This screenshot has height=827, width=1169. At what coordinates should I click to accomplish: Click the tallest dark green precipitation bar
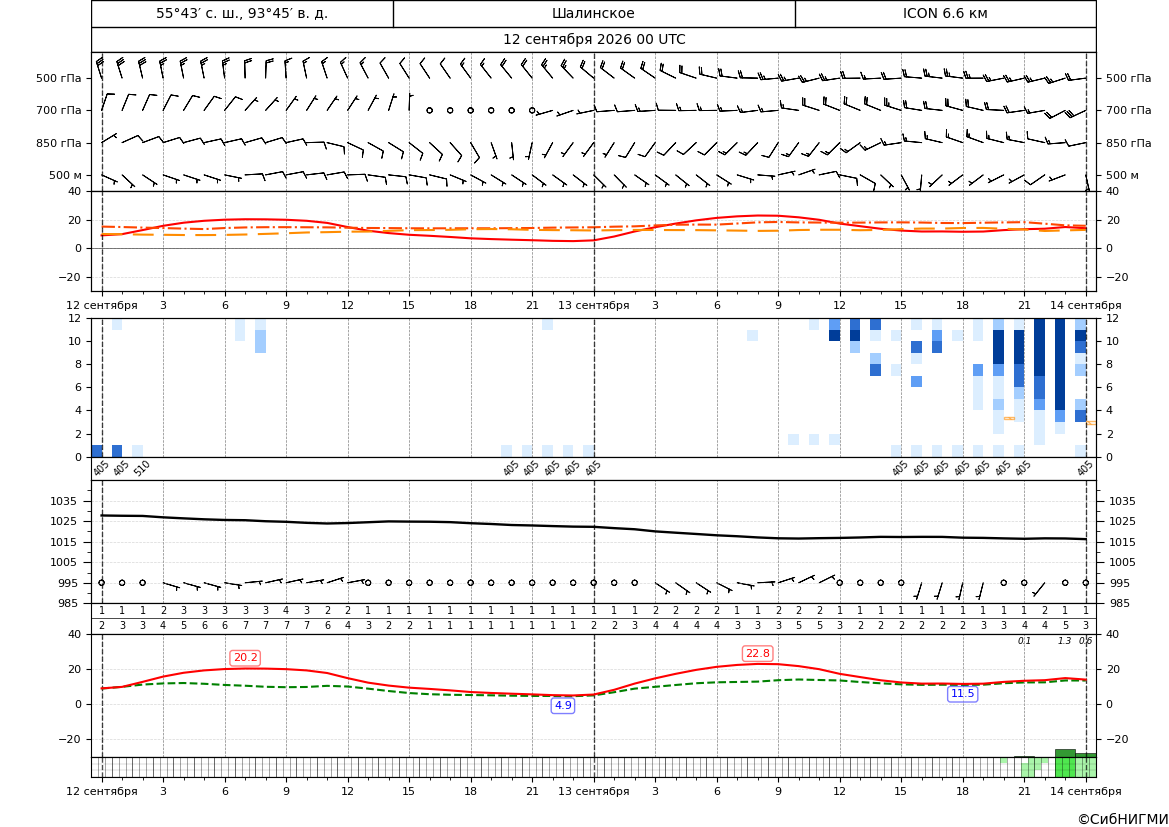1065,753
